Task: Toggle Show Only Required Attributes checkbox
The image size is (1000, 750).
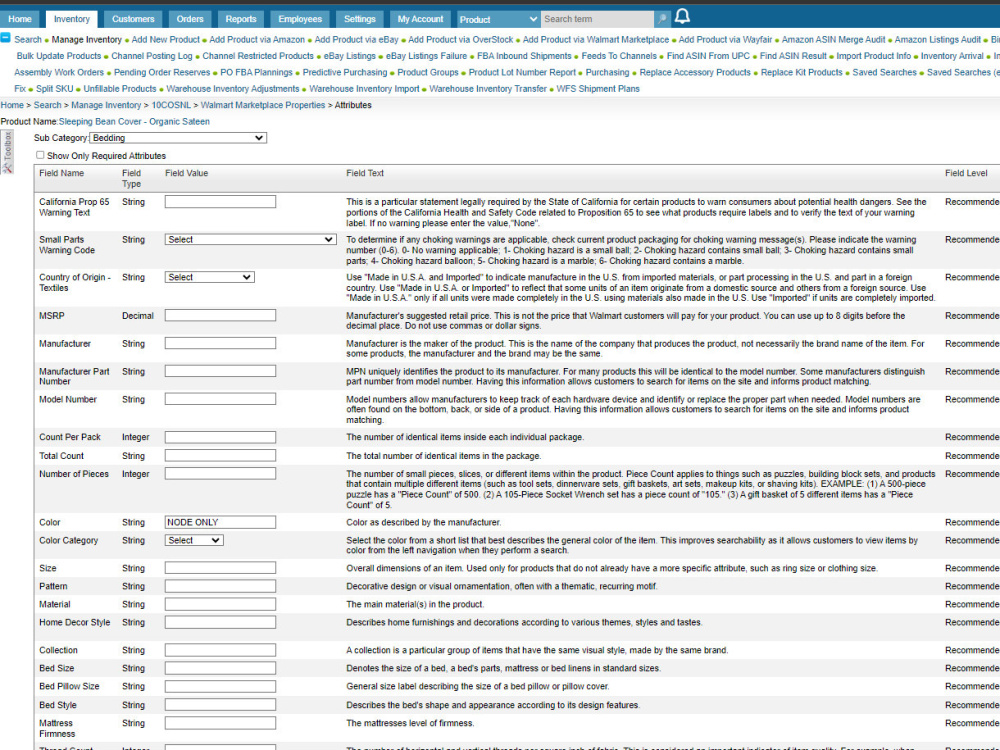Action: [40, 155]
